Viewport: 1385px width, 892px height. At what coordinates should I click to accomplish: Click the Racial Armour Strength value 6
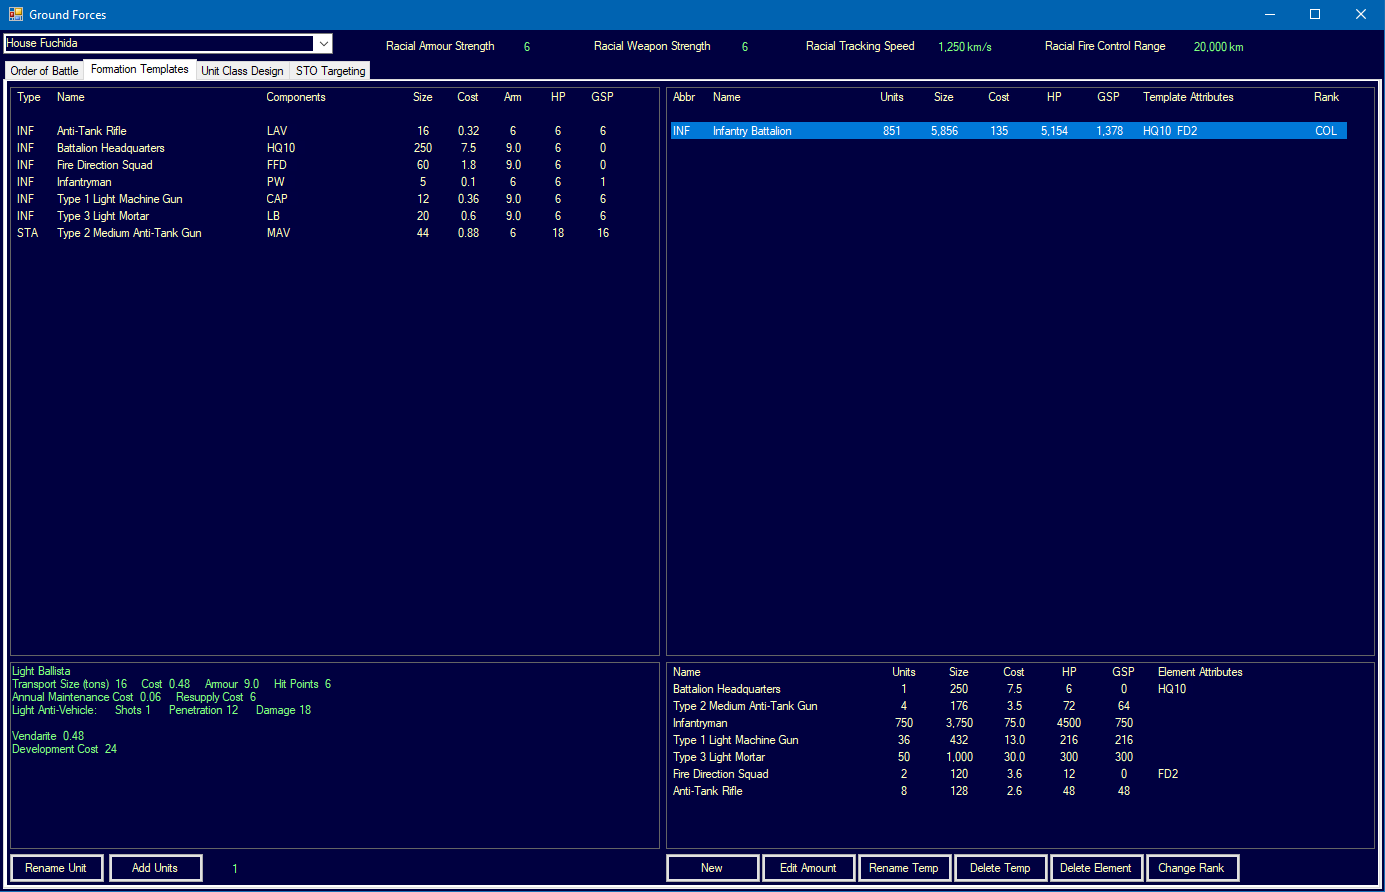point(527,47)
